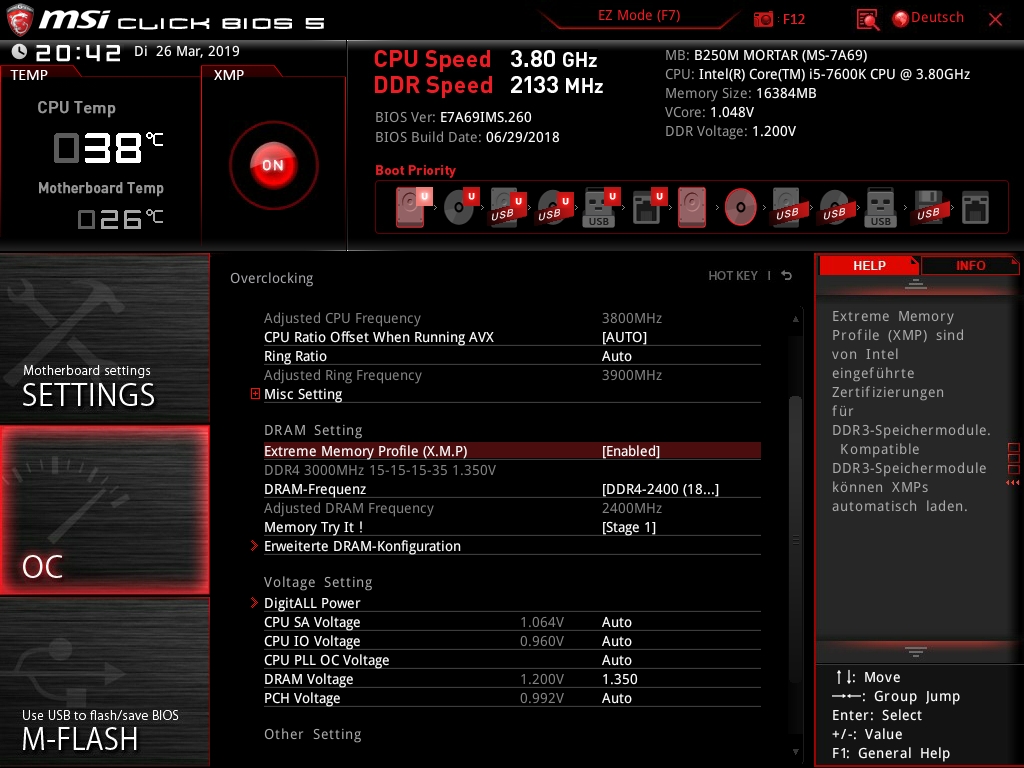This screenshot has width=1024, height=768.
Task: Click the BIOS Ver E7A69IMS.260 text
Action: [x=453, y=118]
